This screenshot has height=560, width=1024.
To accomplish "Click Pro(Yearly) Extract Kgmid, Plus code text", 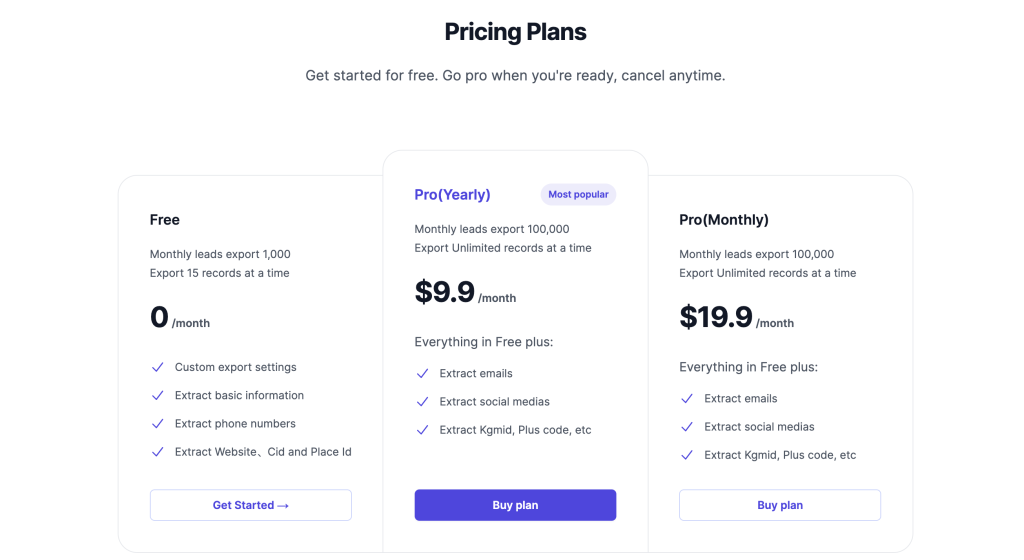I will (515, 430).
